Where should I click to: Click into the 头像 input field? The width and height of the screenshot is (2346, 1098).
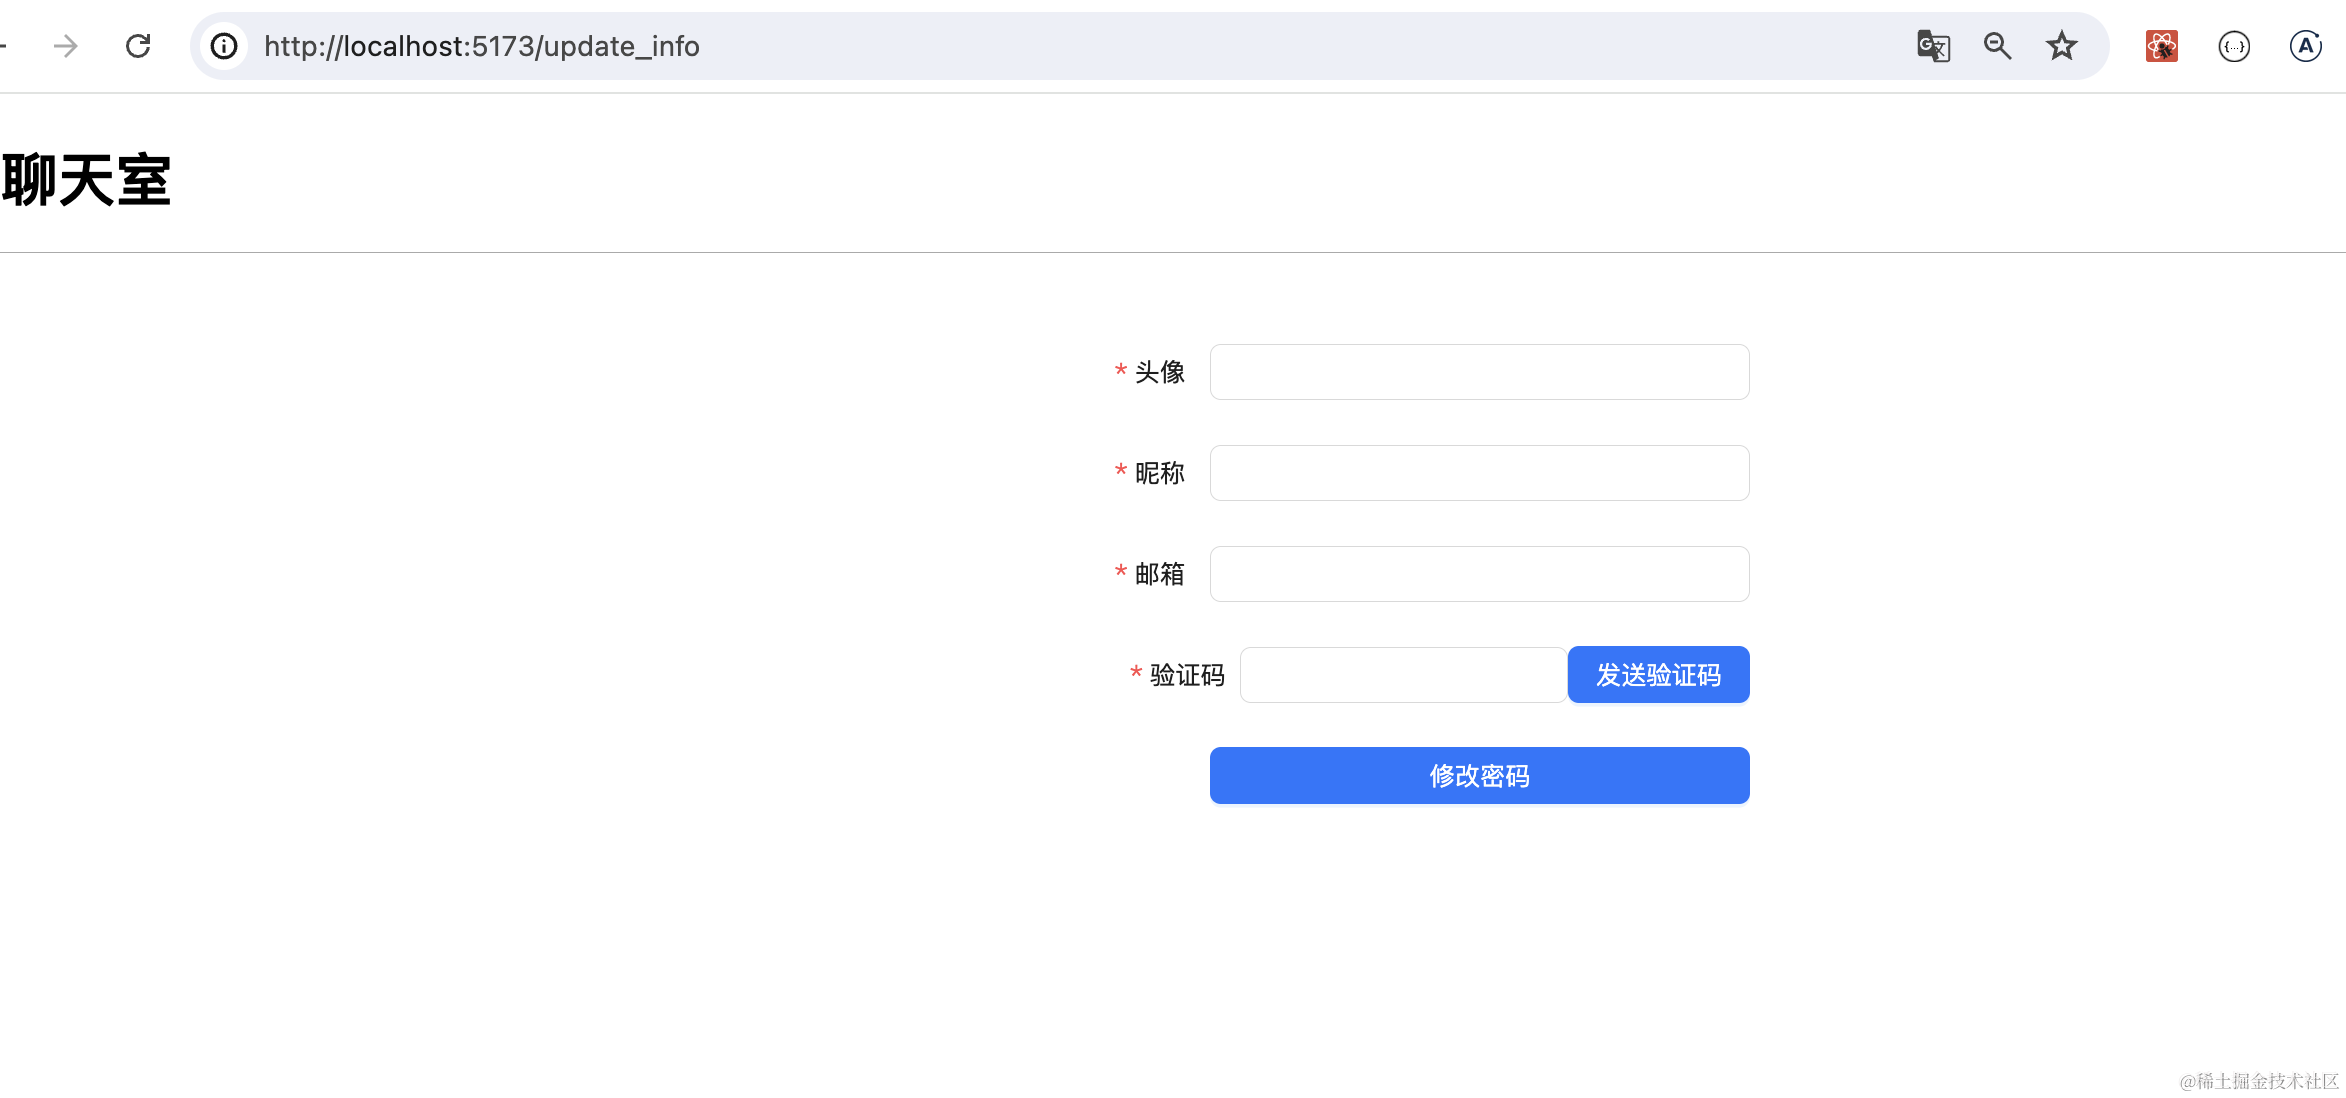tap(1479, 372)
